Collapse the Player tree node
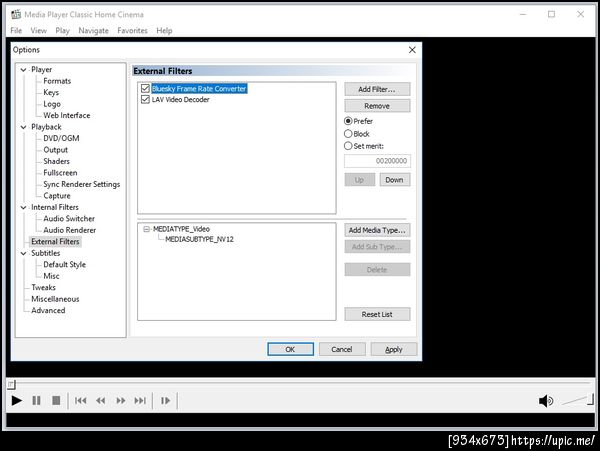 pos(23,70)
